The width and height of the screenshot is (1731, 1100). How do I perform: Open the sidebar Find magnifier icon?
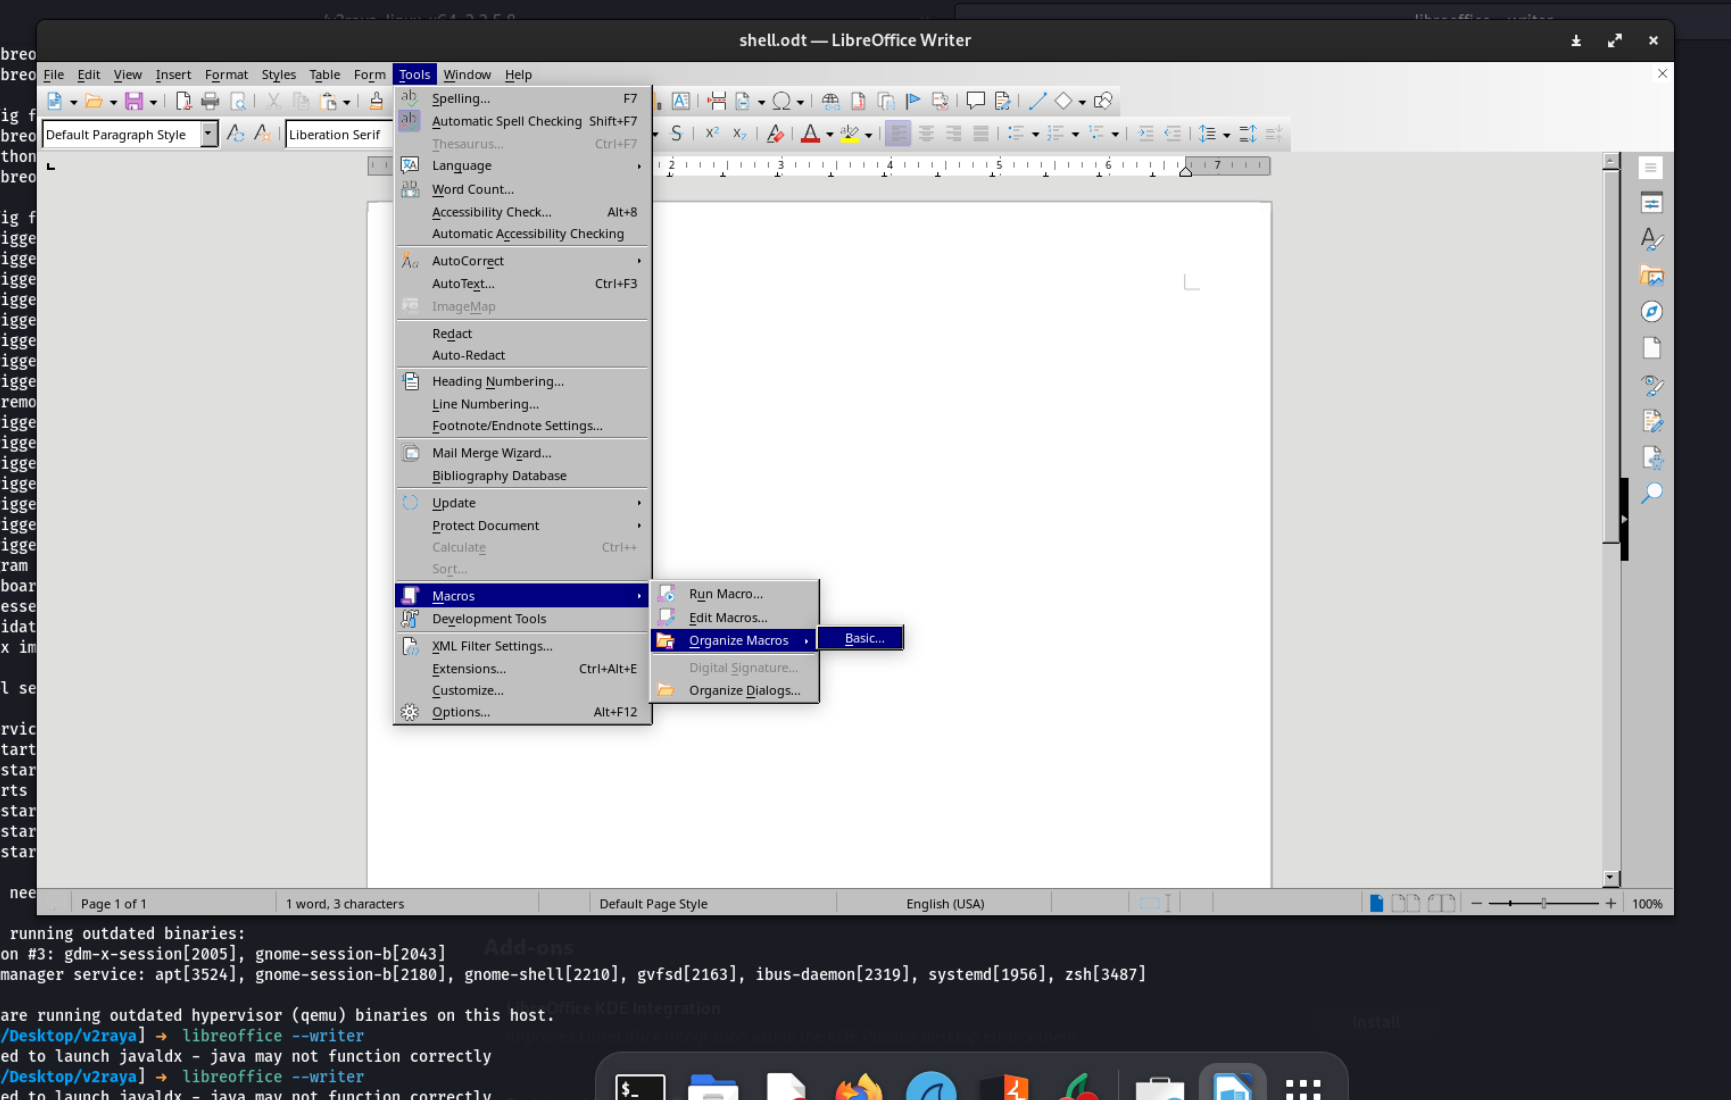pyautogui.click(x=1651, y=493)
